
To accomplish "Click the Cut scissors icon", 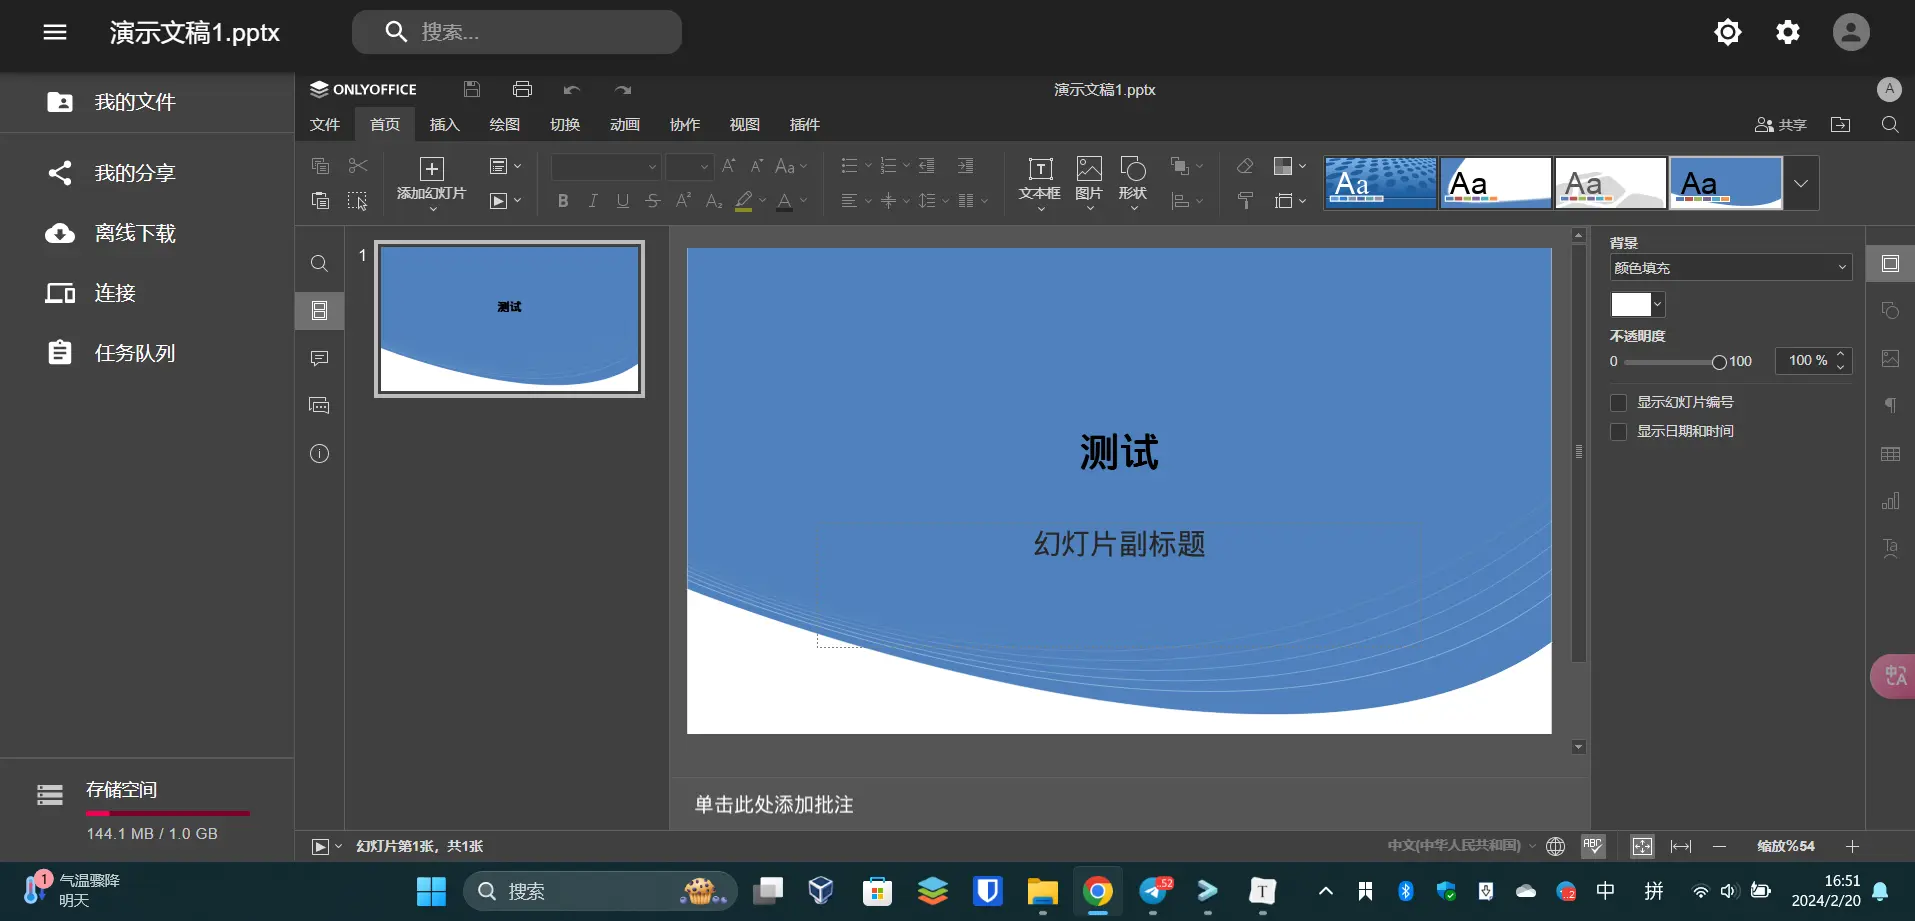I will pos(358,166).
